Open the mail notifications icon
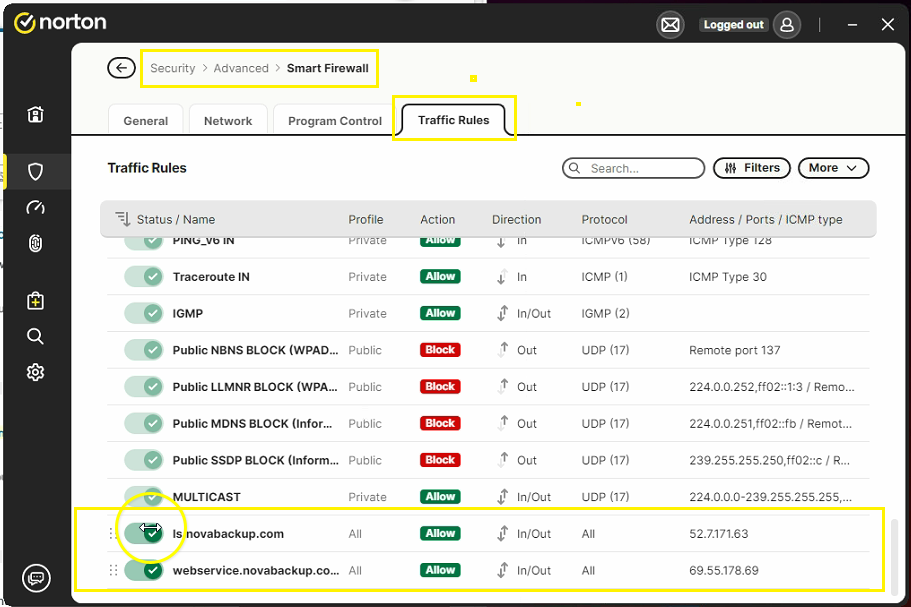 click(x=670, y=25)
